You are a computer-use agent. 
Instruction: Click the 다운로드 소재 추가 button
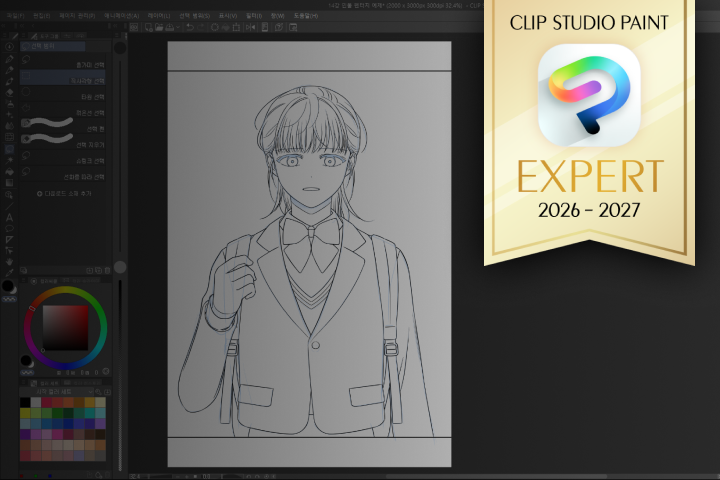coord(64,194)
